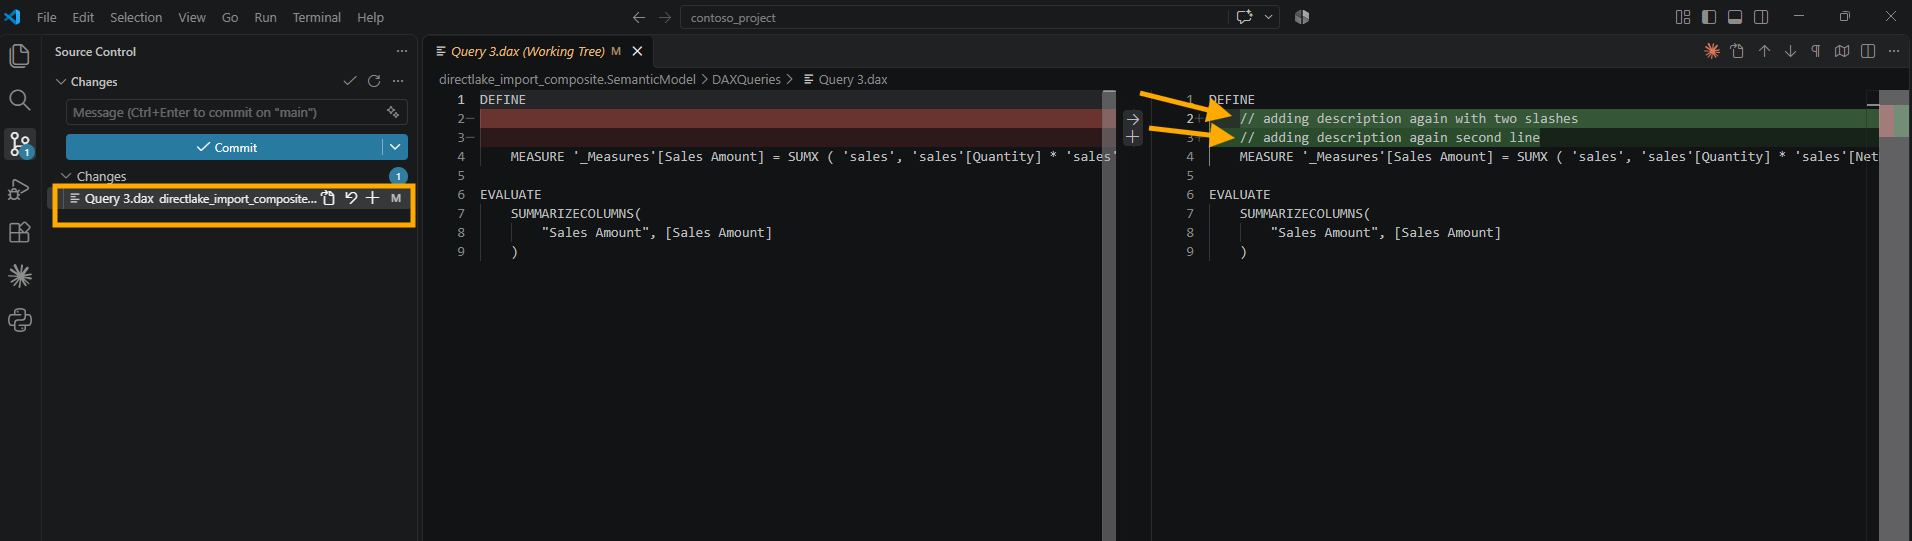Open Changes header more actions ellipsis
The height and width of the screenshot is (541, 1912).
click(x=398, y=81)
